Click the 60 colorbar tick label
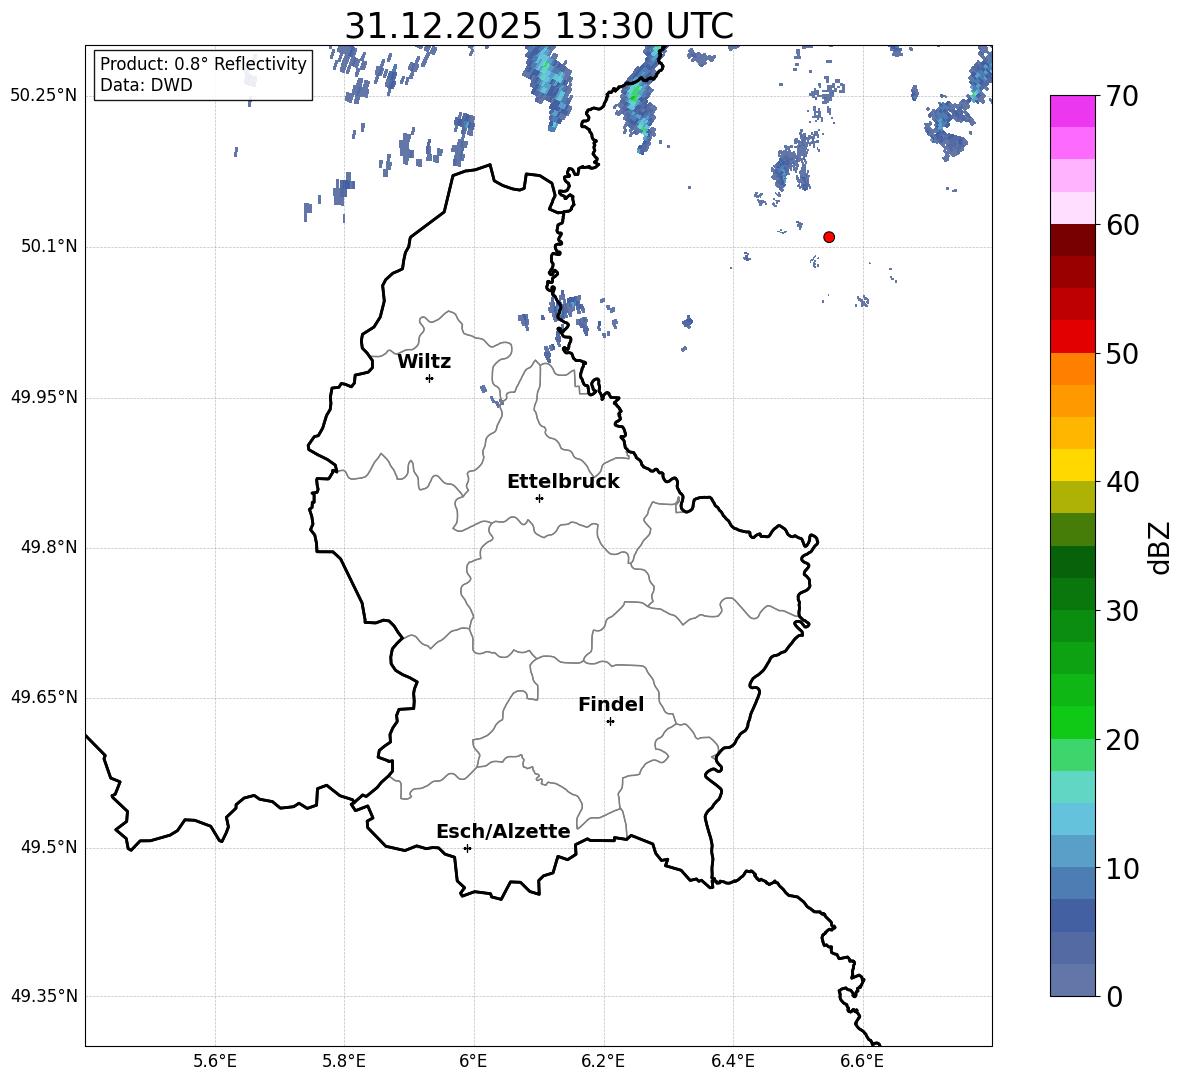The height and width of the screenshot is (1081, 1184). click(1122, 225)
